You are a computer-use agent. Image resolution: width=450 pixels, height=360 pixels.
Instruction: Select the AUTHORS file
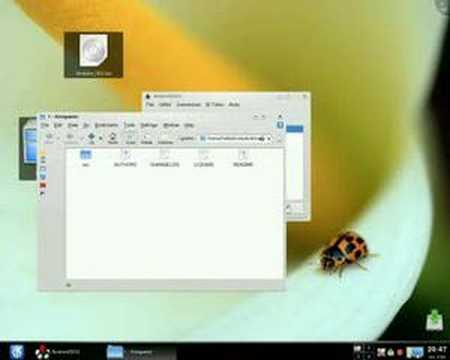(x=125, y=158)
